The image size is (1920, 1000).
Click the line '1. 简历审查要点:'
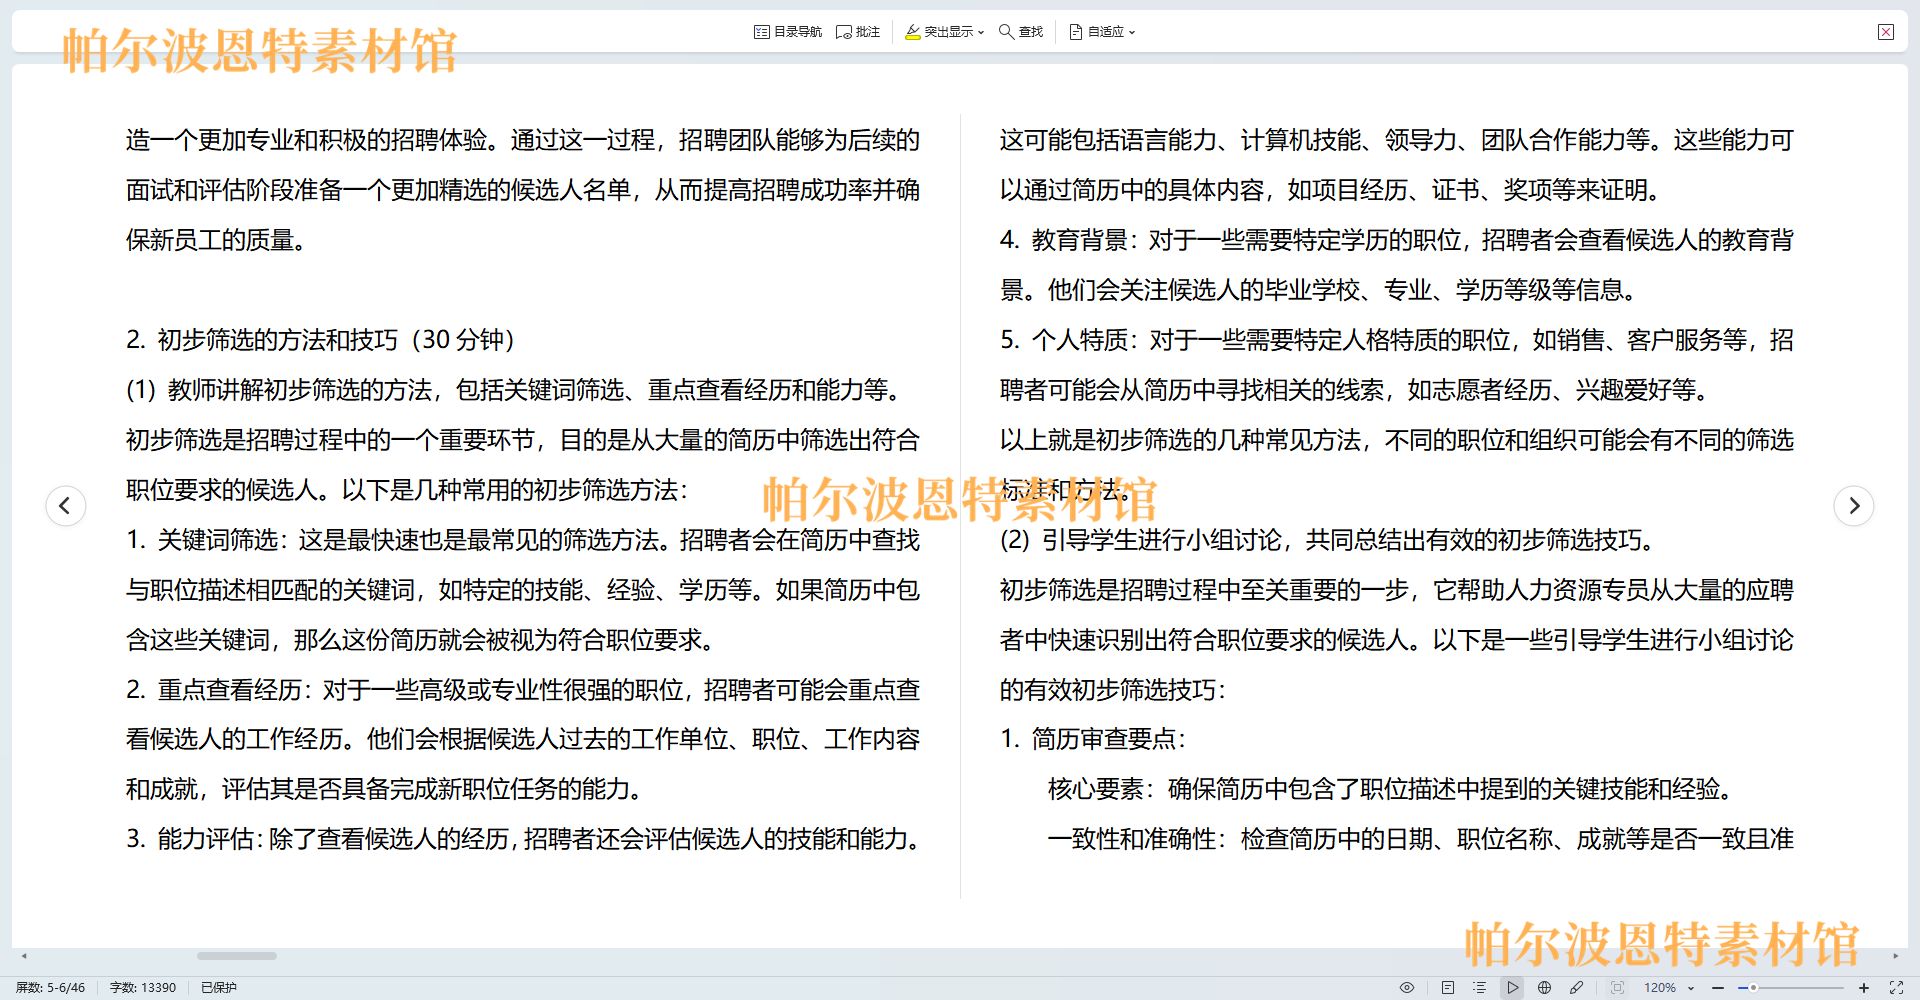[1093, 739]
